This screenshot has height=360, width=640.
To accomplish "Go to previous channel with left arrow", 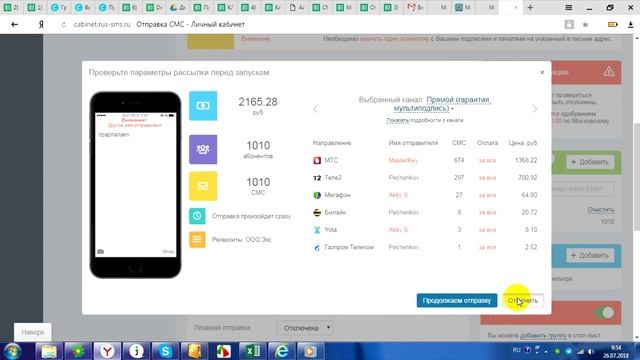I will [316, 109].
